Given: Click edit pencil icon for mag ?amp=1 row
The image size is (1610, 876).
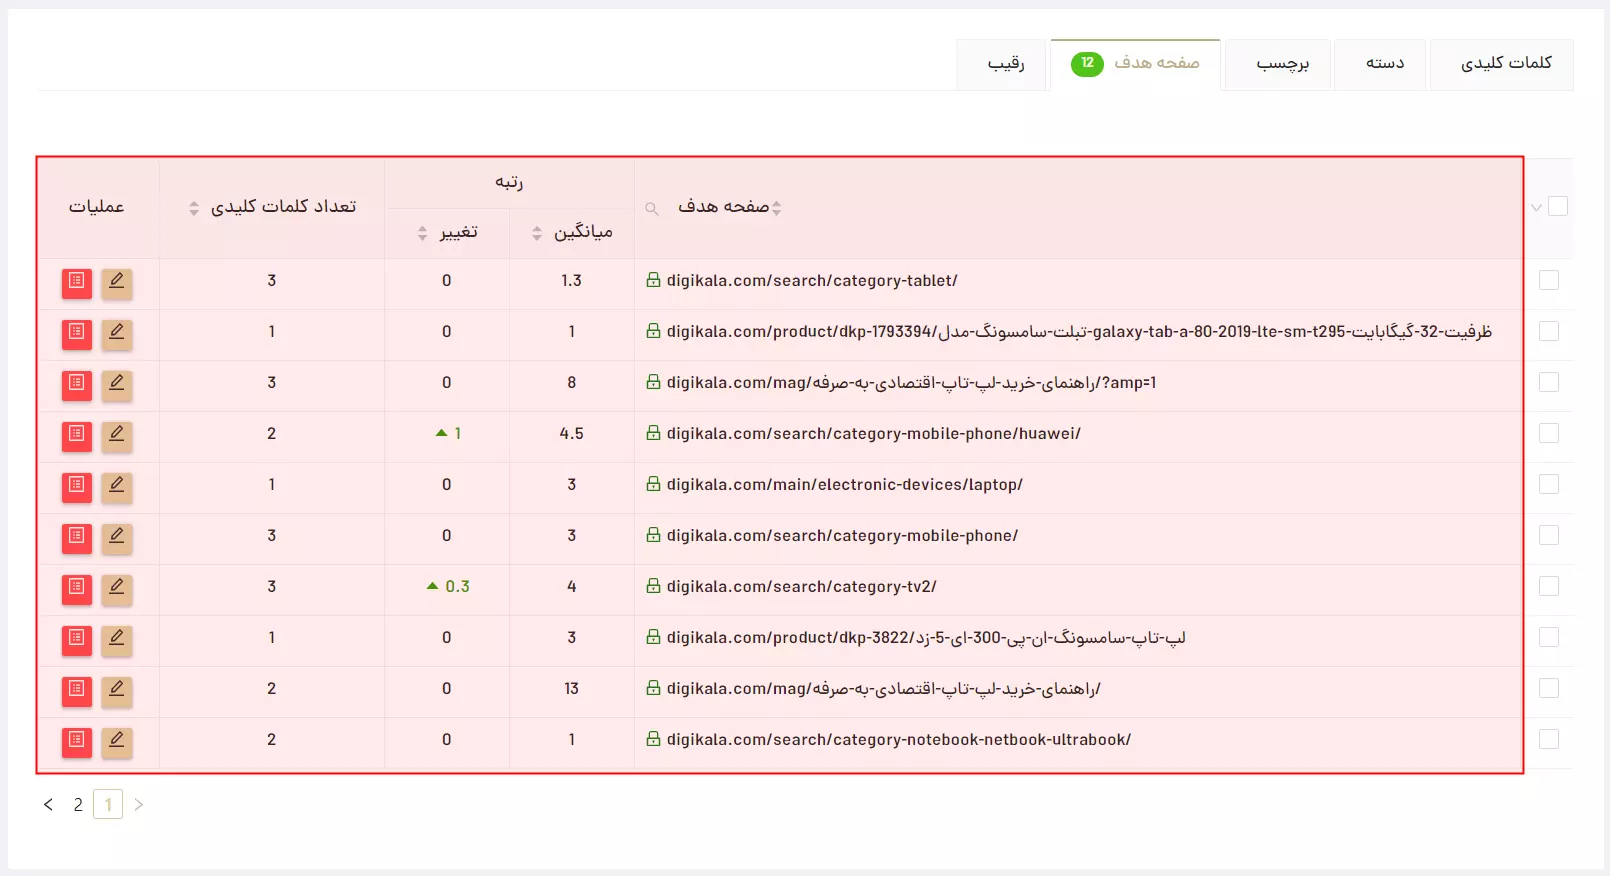Looking at the screenshot, I should pyautogui.click(x=117, y=384).
